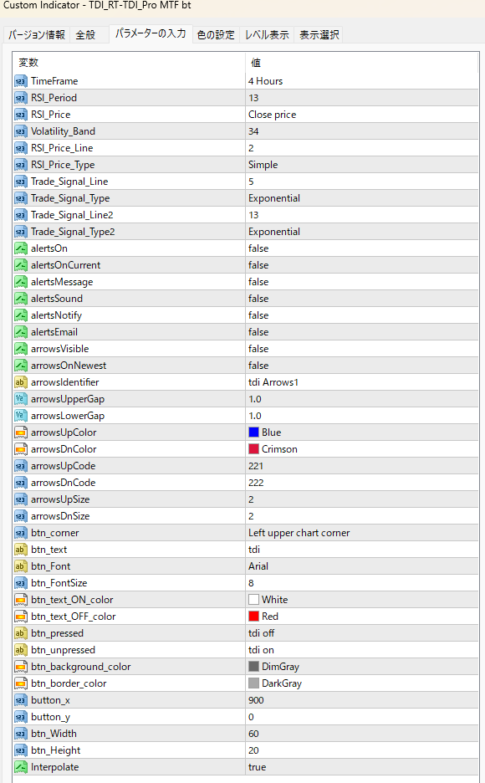
Task: Open the 色の設定 tab
Action: [x=216, y=34]
